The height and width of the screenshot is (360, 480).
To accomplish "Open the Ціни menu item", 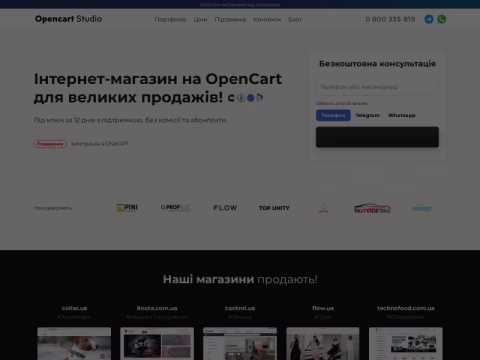I will point(200,19).
